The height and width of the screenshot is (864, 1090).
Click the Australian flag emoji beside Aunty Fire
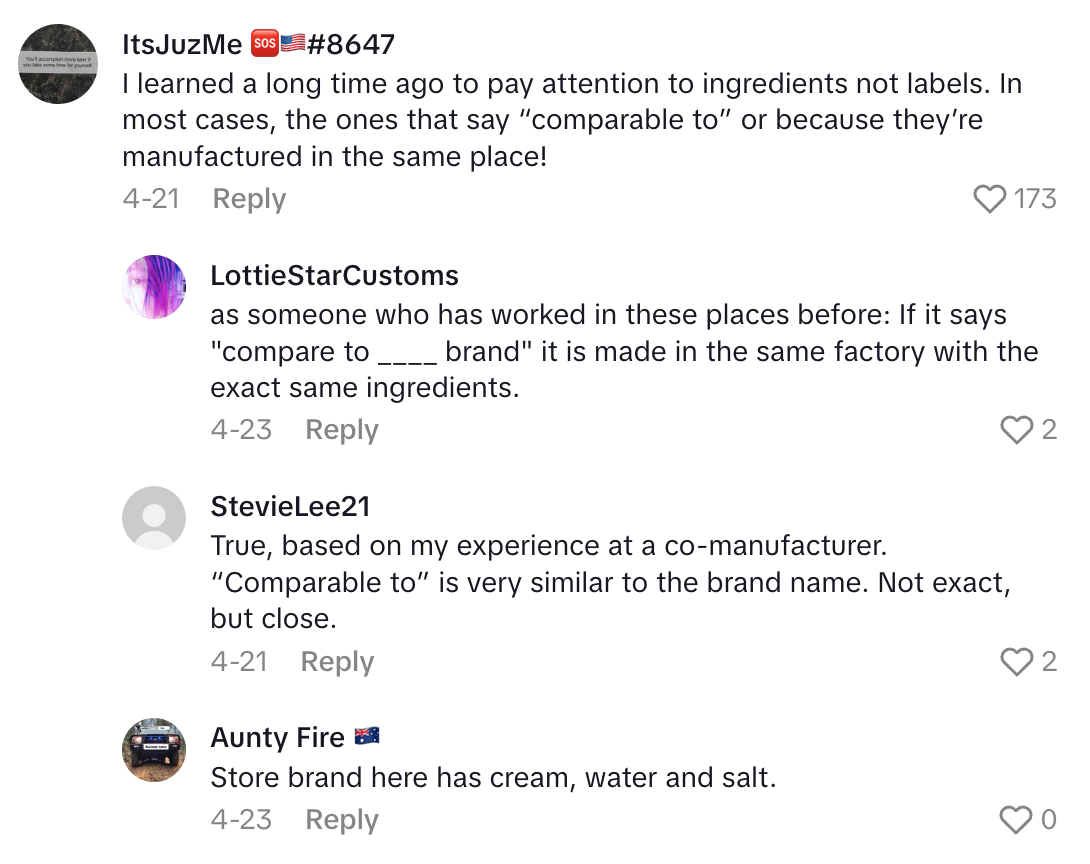point(367,736)
